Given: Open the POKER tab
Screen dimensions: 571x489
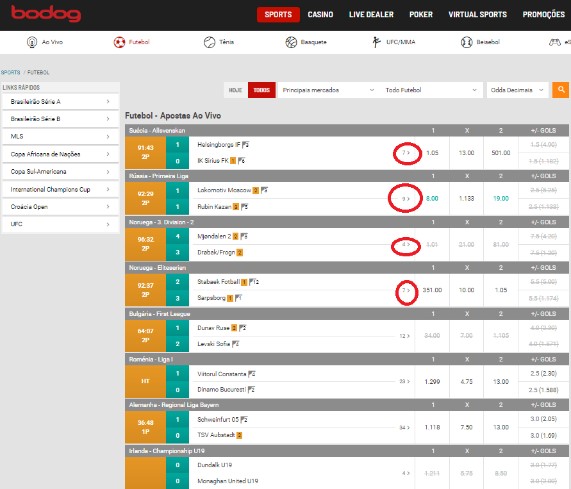Looking at the screenshot, I should point(421,15).
